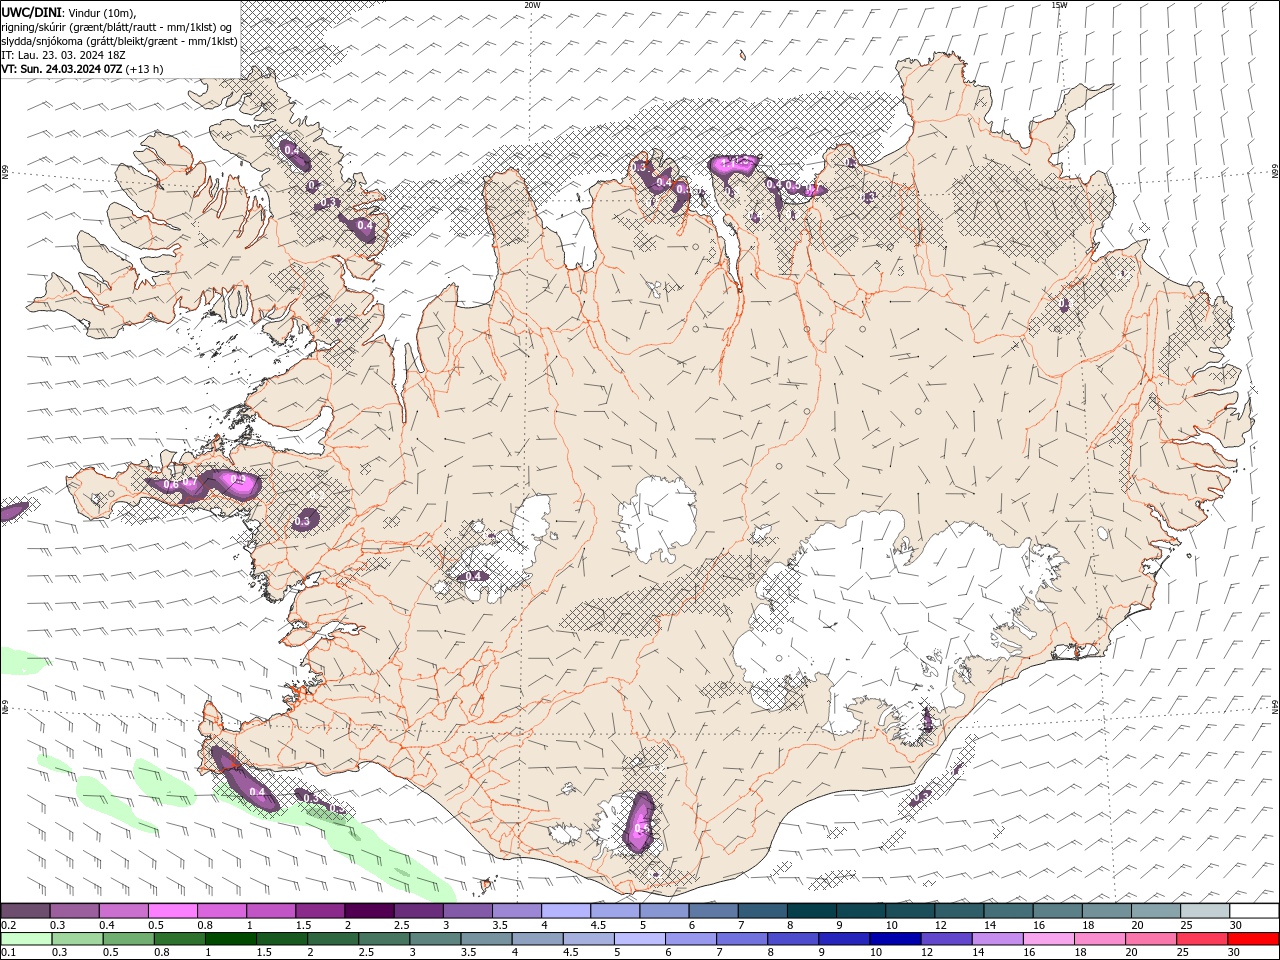Select the 0.8 swatch in the snow legend
This screenshot has width=1280, height=960.
(221, 911)
